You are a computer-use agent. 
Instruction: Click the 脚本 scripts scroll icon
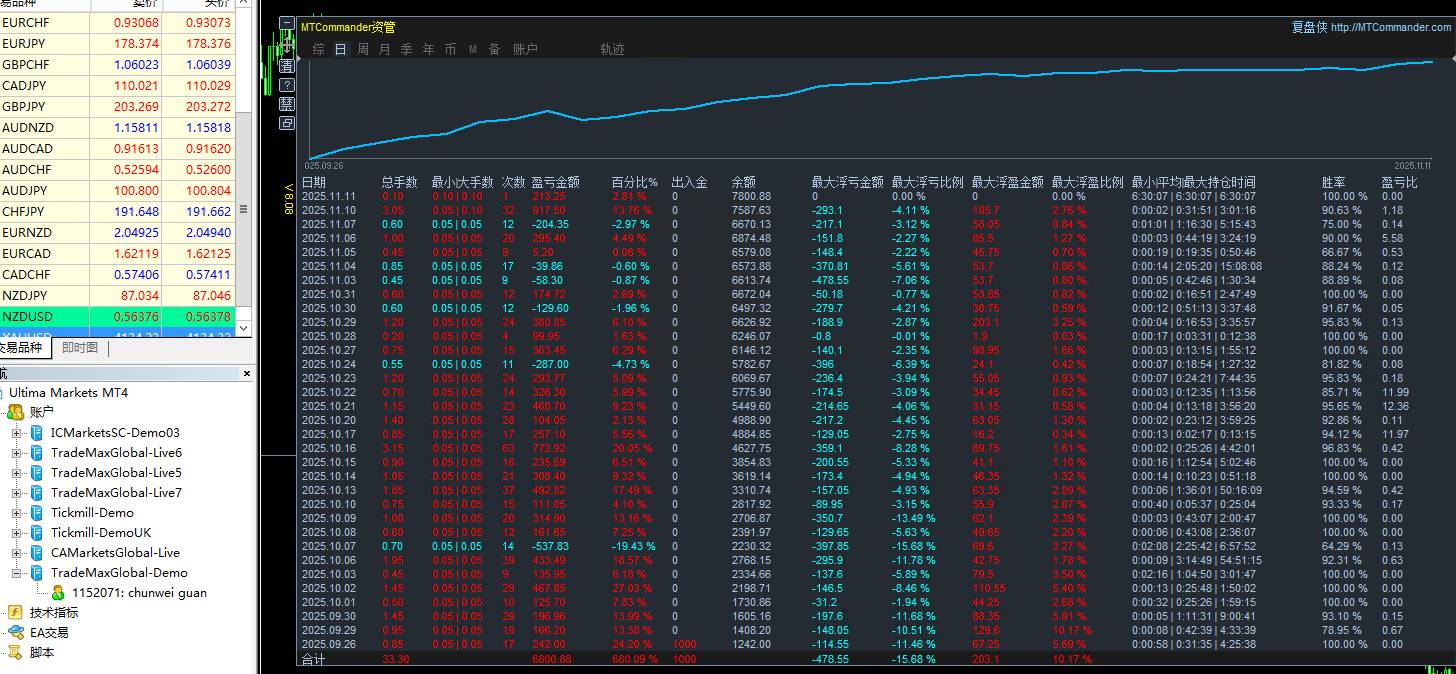pos(15,652)
